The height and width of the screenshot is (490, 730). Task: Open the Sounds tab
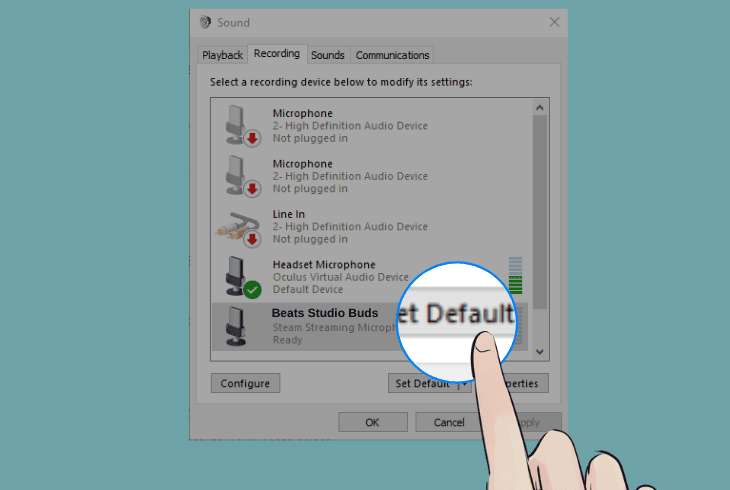click(x=328, y=55)
